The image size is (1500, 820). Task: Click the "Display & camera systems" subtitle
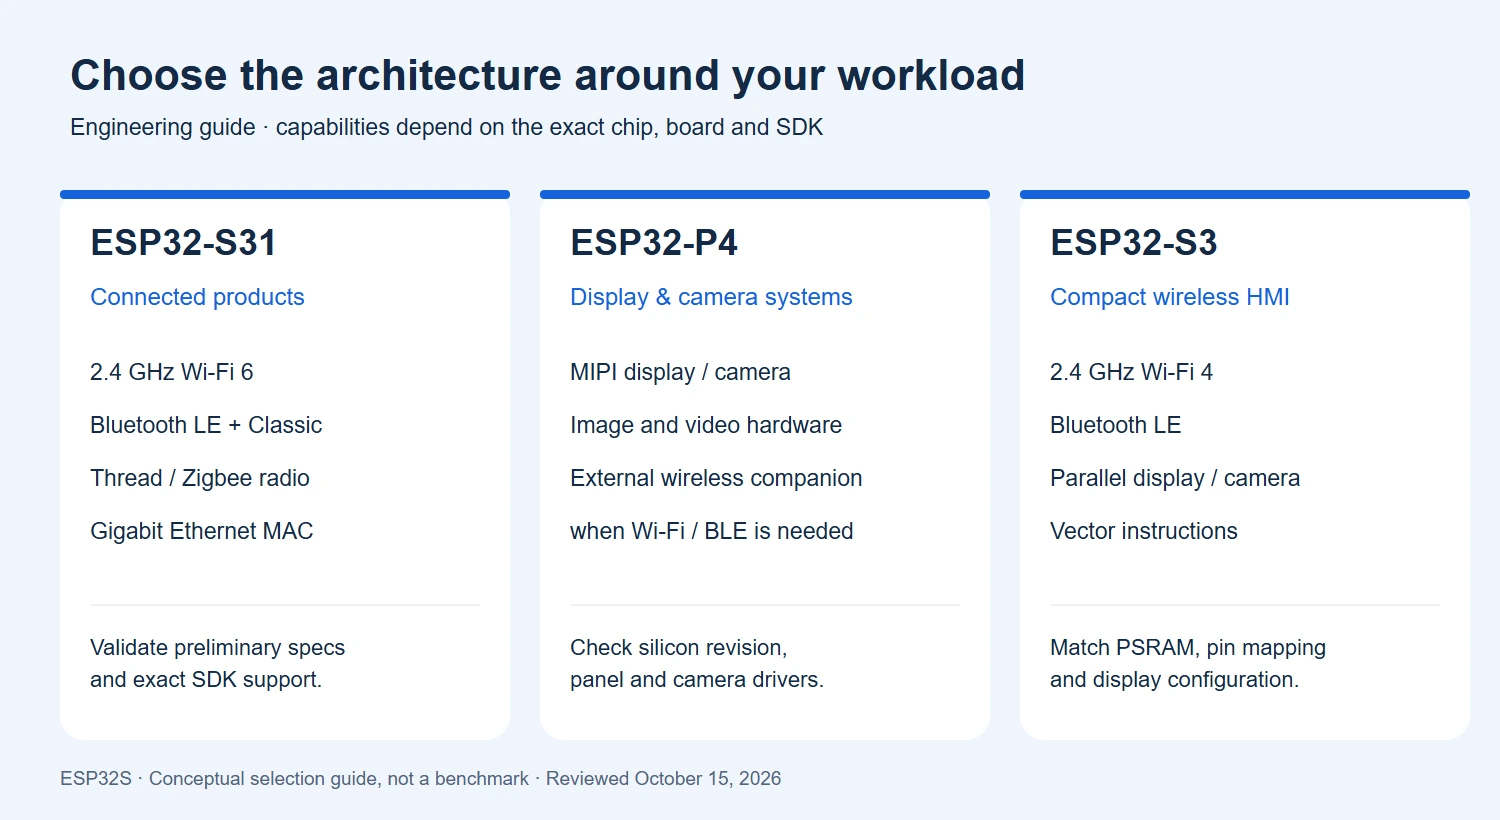[x=711, y=297]
